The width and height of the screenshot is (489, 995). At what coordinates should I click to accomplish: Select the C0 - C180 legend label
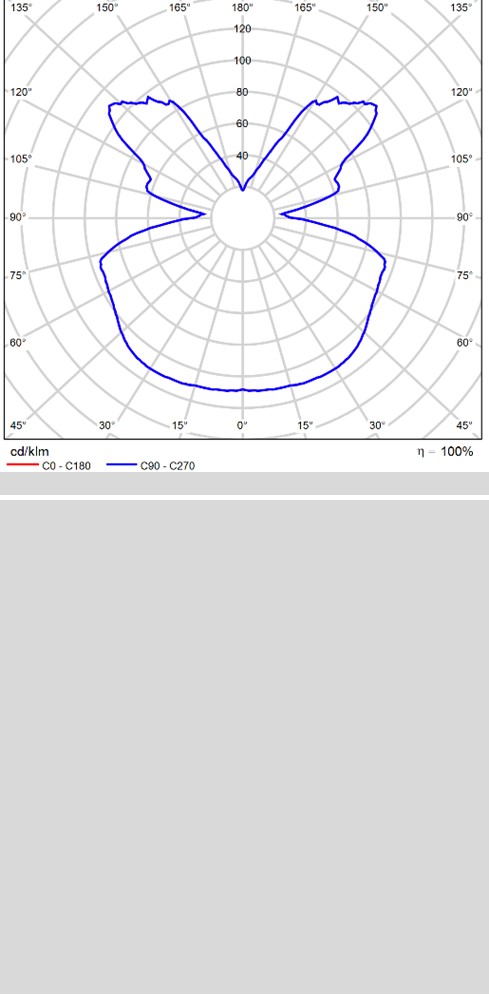click(x=66, y=466)
